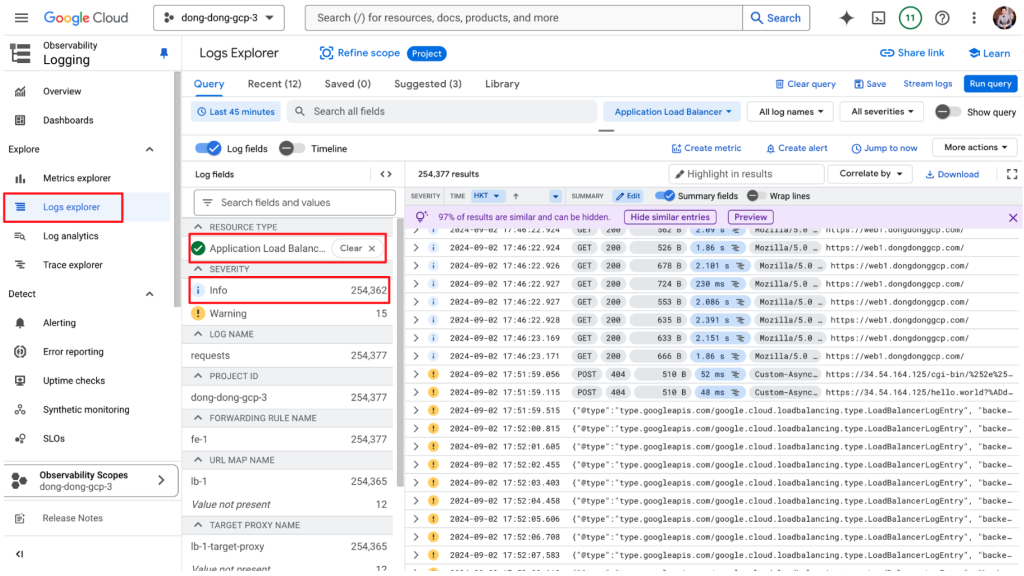Open the project selector dong-dong-gcp-3
The width and height of the screenshot is (1024, 576).
pyautogui.click(x=219, y=18)
